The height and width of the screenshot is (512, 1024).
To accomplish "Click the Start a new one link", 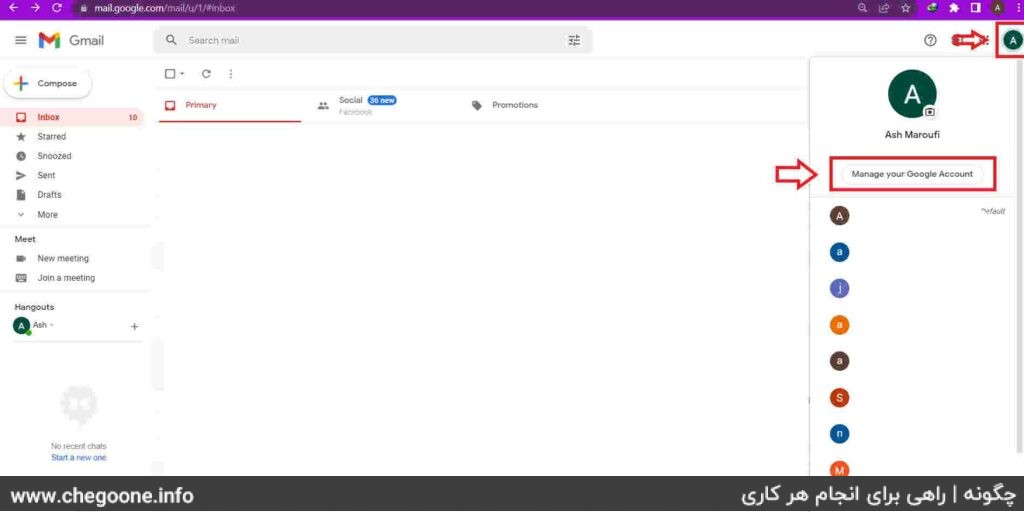I will [x=78, y=458].
